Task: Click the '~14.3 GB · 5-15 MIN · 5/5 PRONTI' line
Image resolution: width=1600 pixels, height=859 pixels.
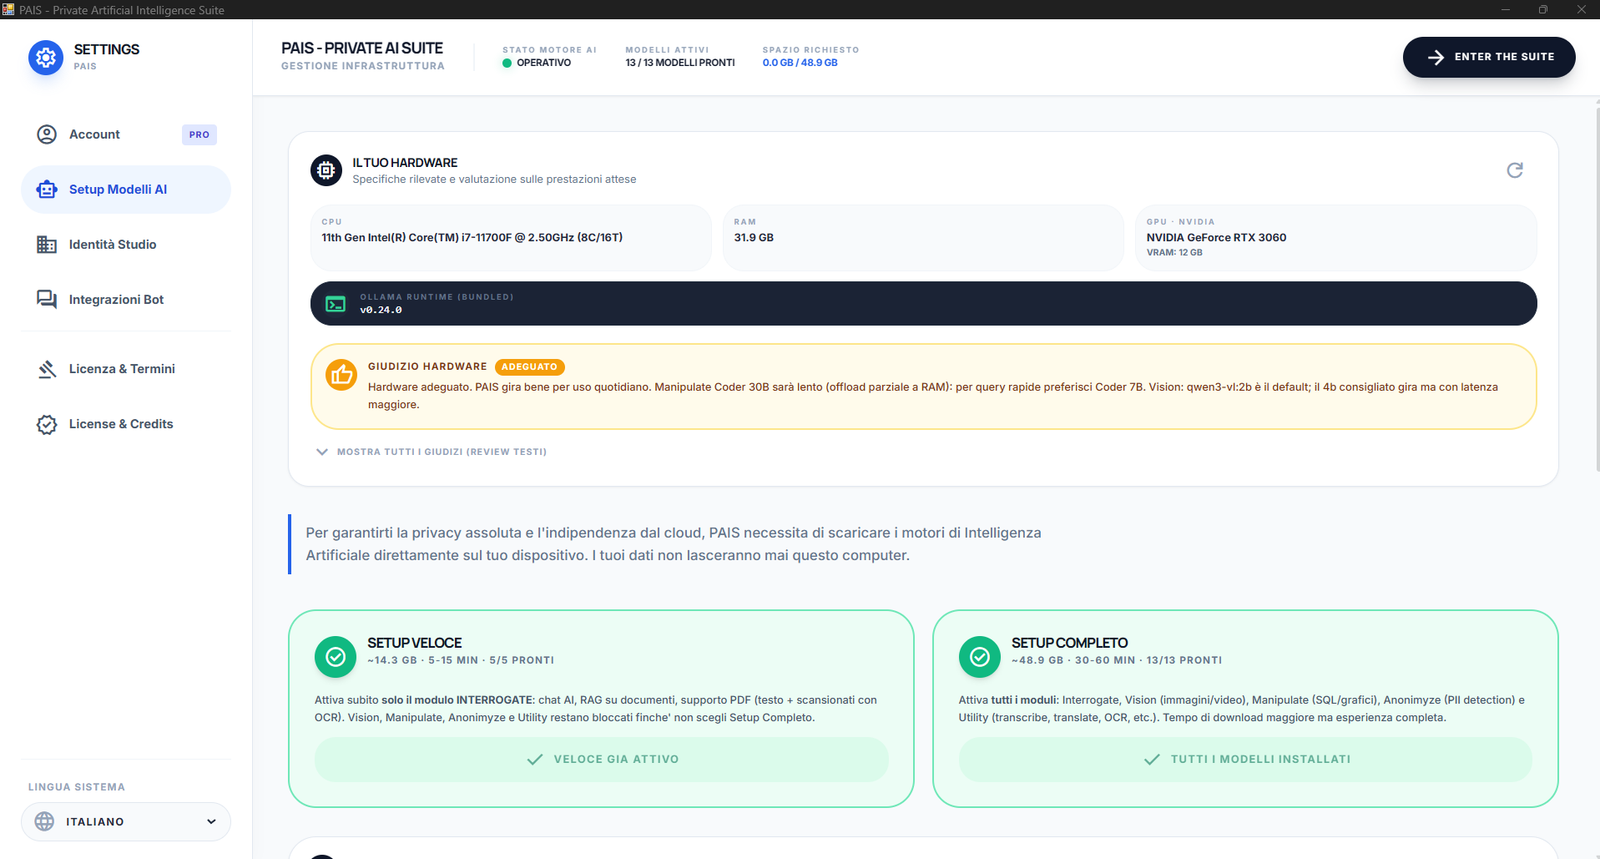Action: click(461, 661)
